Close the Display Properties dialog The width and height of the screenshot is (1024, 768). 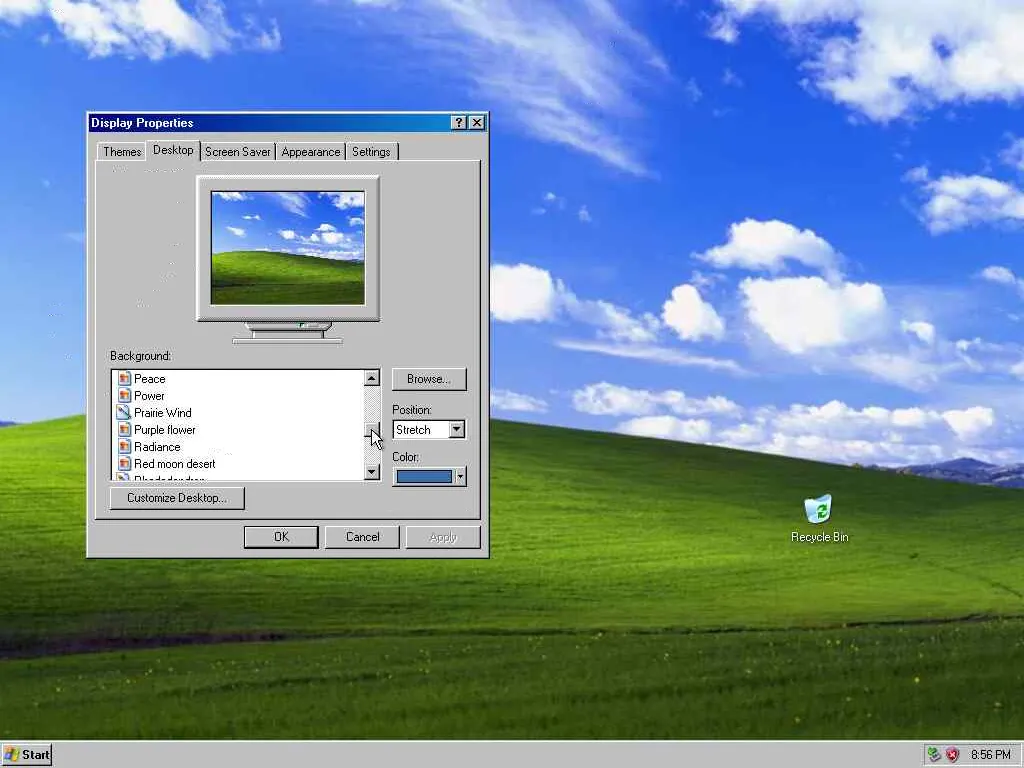point(477,123)
